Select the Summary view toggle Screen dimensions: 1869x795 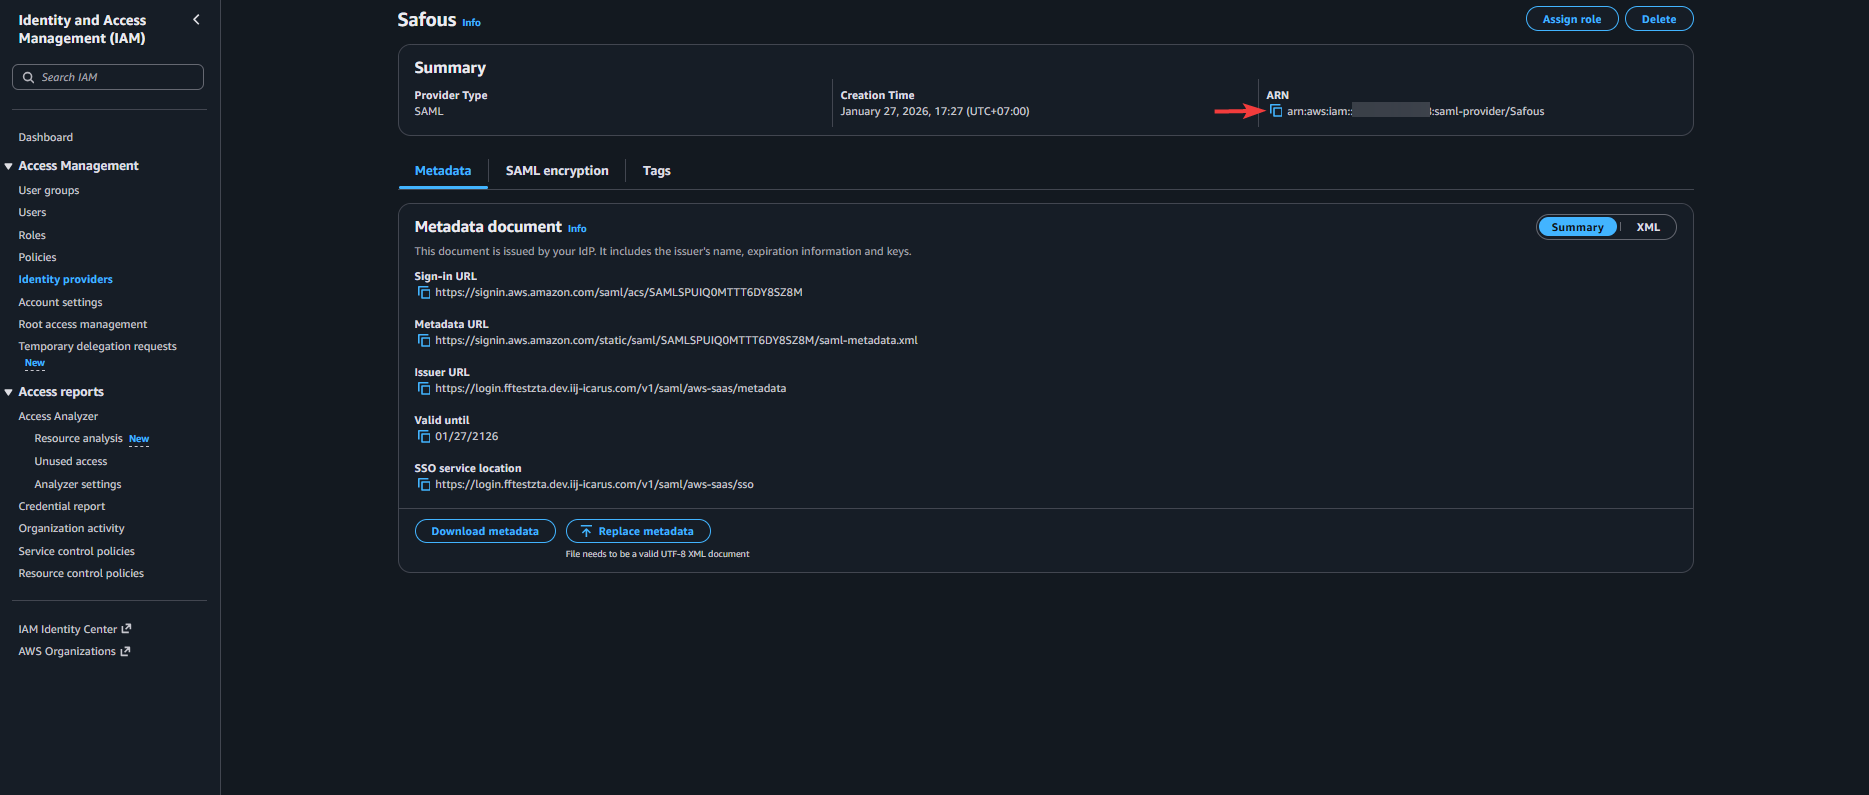click(x=1577, y=227)
